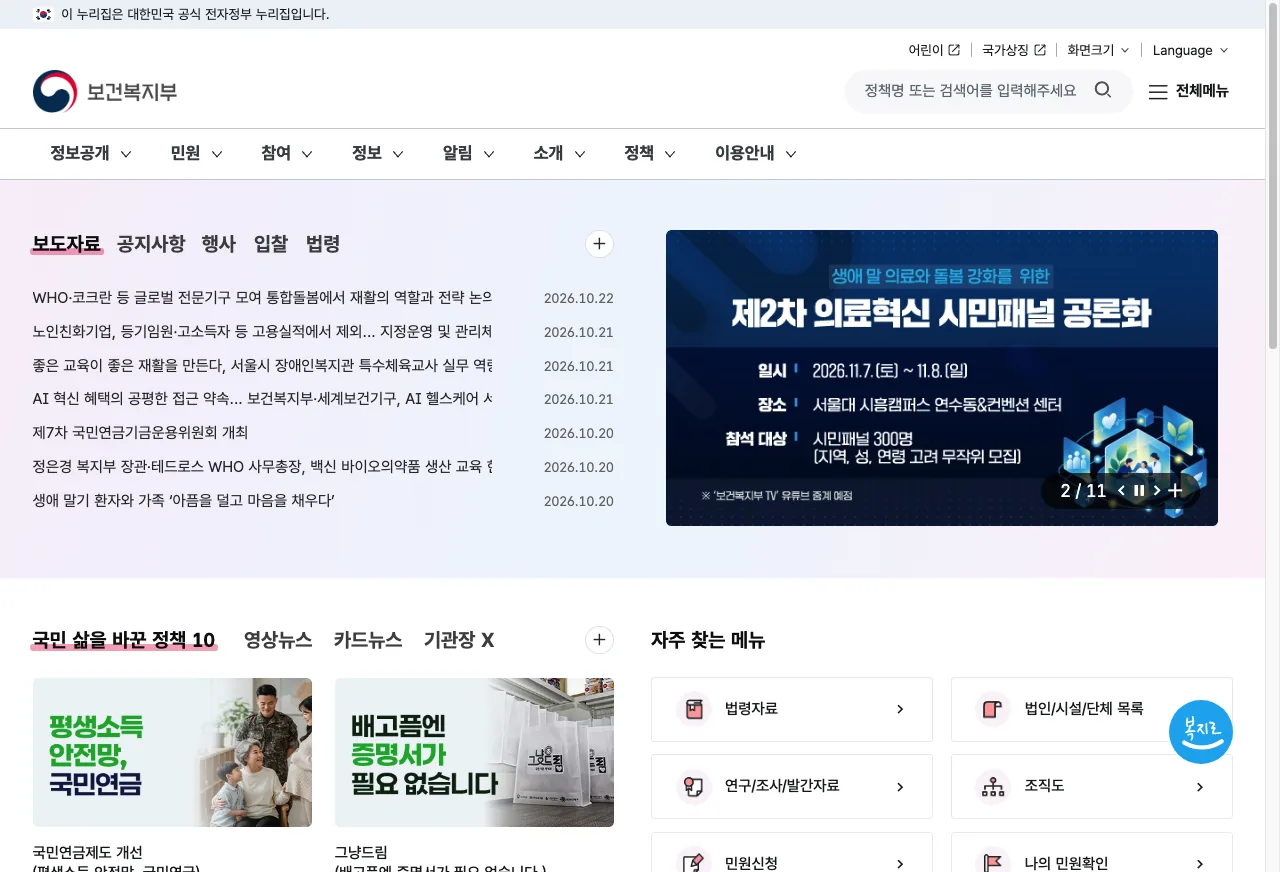Open the 이용안내 menu
1280x872 pixels.
click(755, 153)
